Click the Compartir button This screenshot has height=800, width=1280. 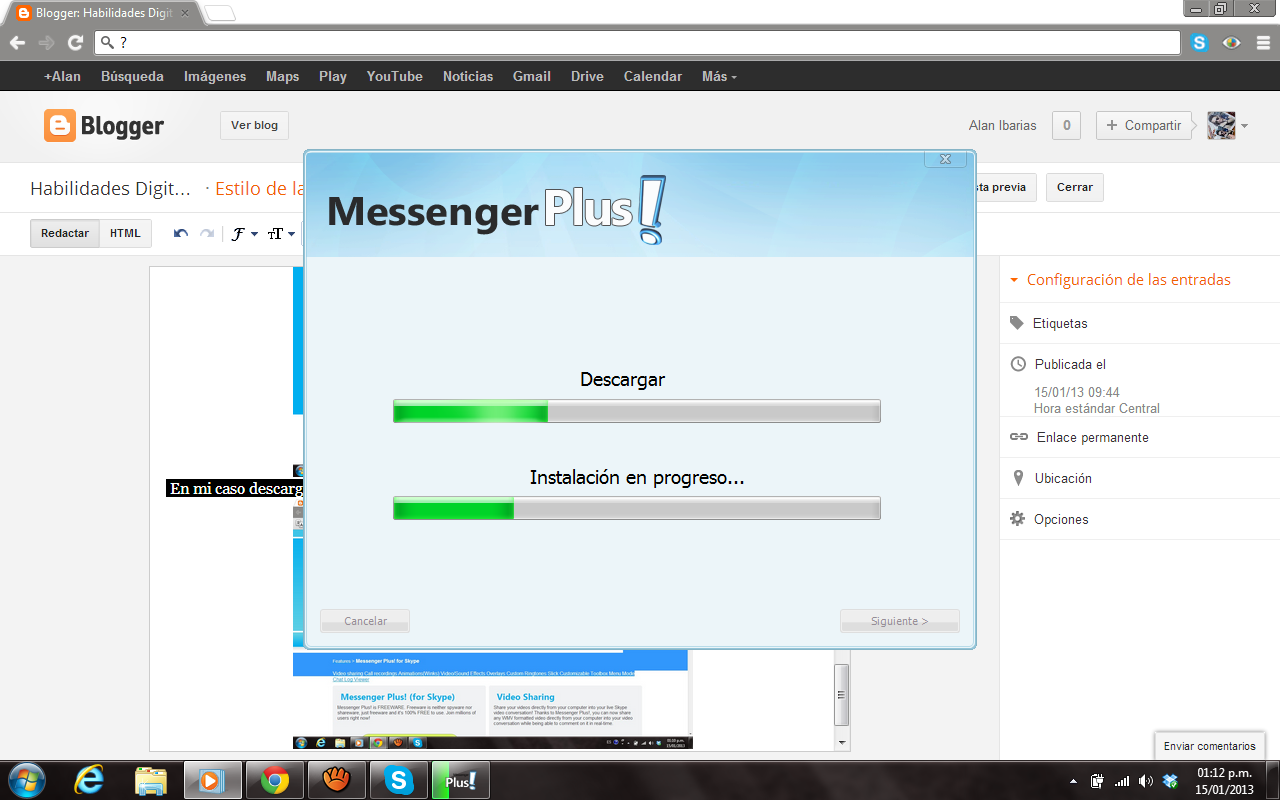coord(1144,125)
